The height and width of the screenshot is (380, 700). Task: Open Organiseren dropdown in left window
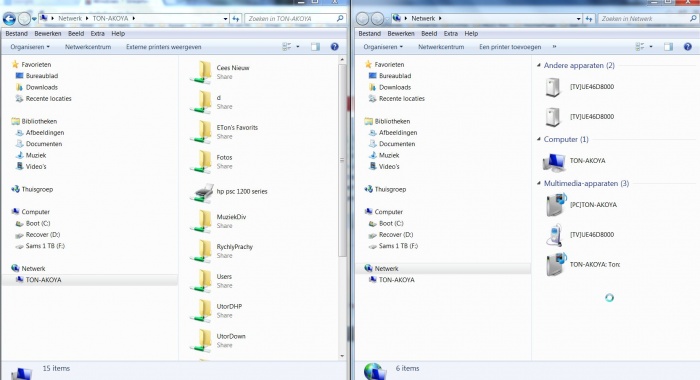tap(30, 47)
